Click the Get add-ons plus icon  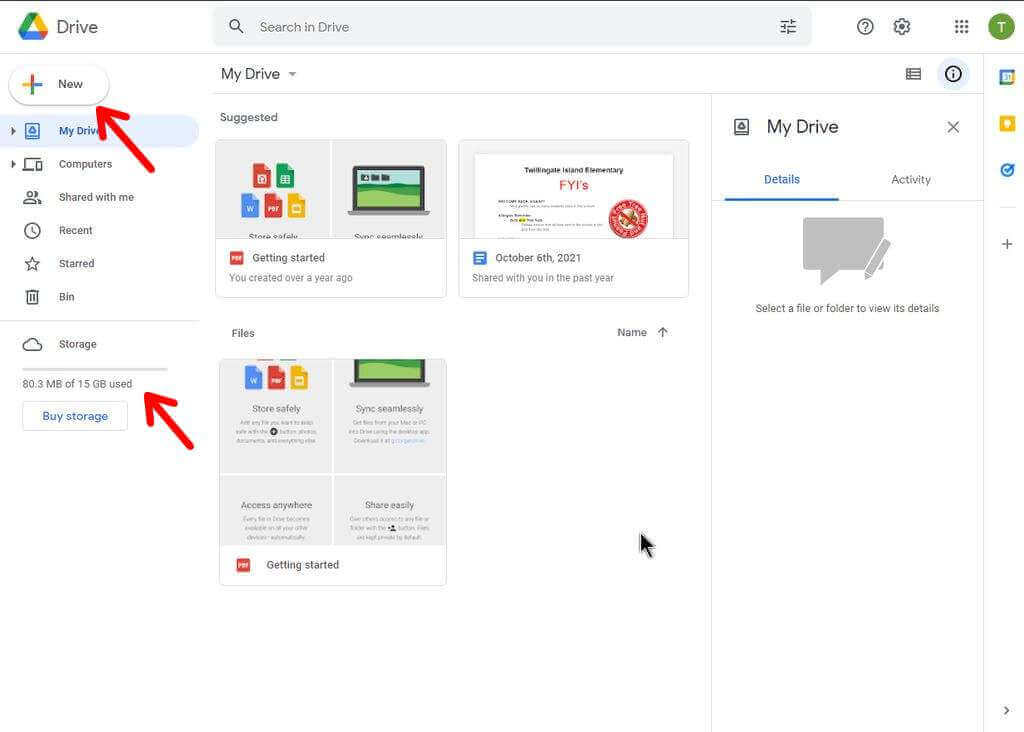(1007, 244)
